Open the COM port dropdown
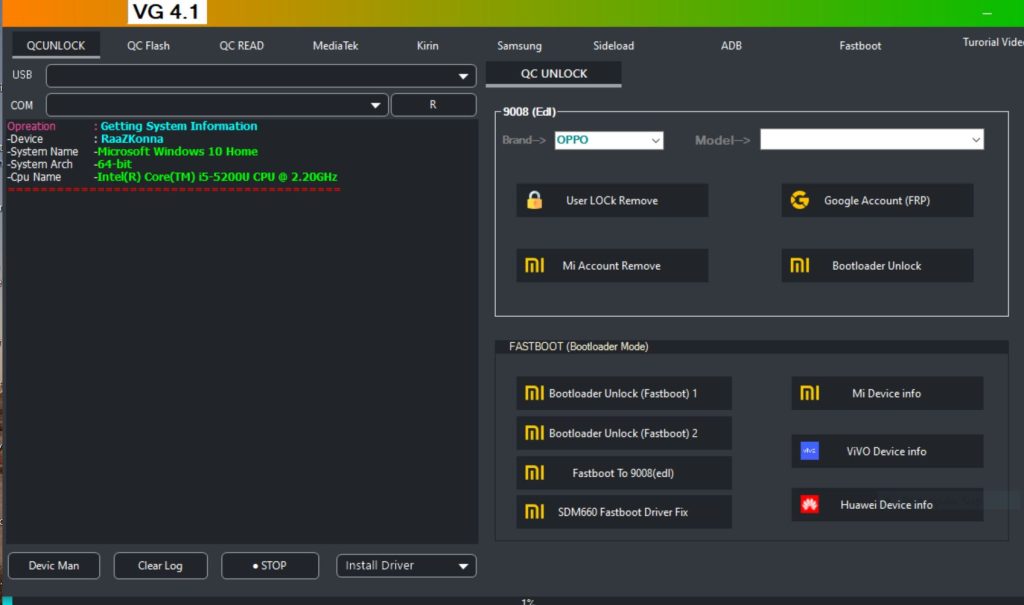The image size is (1024, 605). tap(217, 105)
